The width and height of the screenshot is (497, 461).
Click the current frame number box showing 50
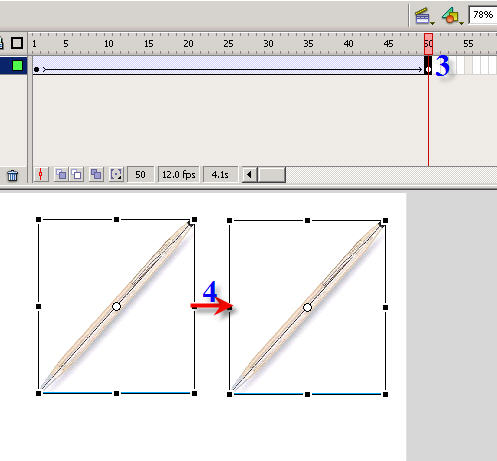click(x=140, y=174)
